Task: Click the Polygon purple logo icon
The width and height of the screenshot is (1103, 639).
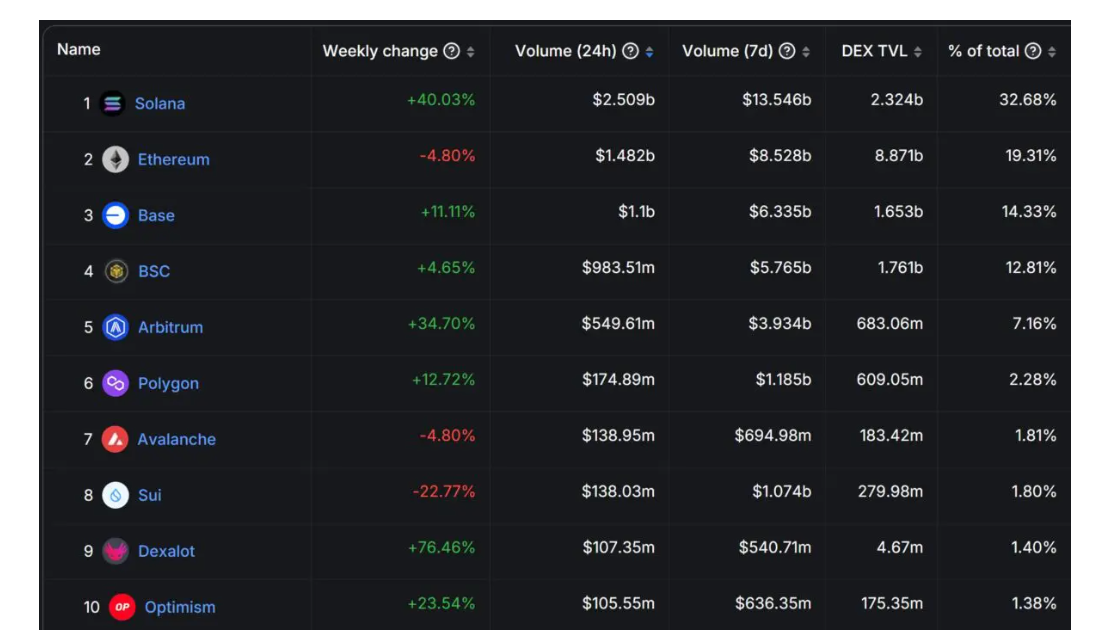Action: tap(115, 383)
